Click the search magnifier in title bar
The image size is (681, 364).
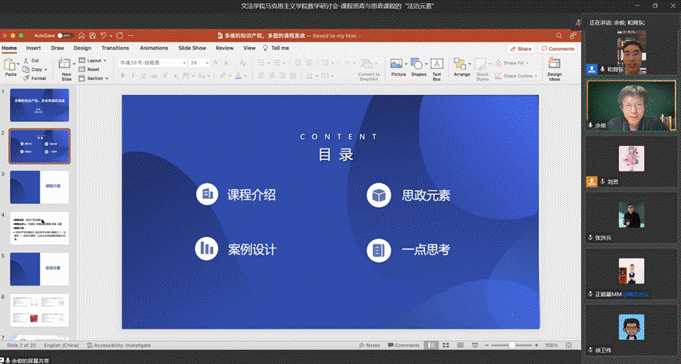click(x=559, y=36)
